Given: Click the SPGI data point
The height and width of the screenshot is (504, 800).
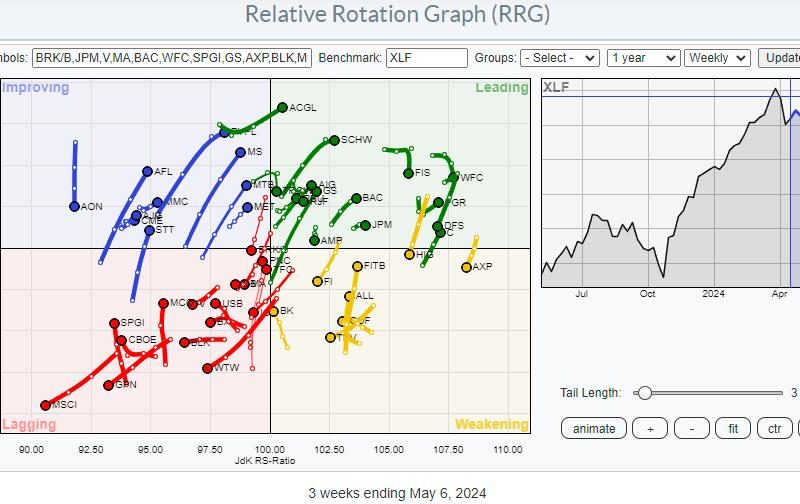Looking at the screenshot, I should tap(114, 323).
